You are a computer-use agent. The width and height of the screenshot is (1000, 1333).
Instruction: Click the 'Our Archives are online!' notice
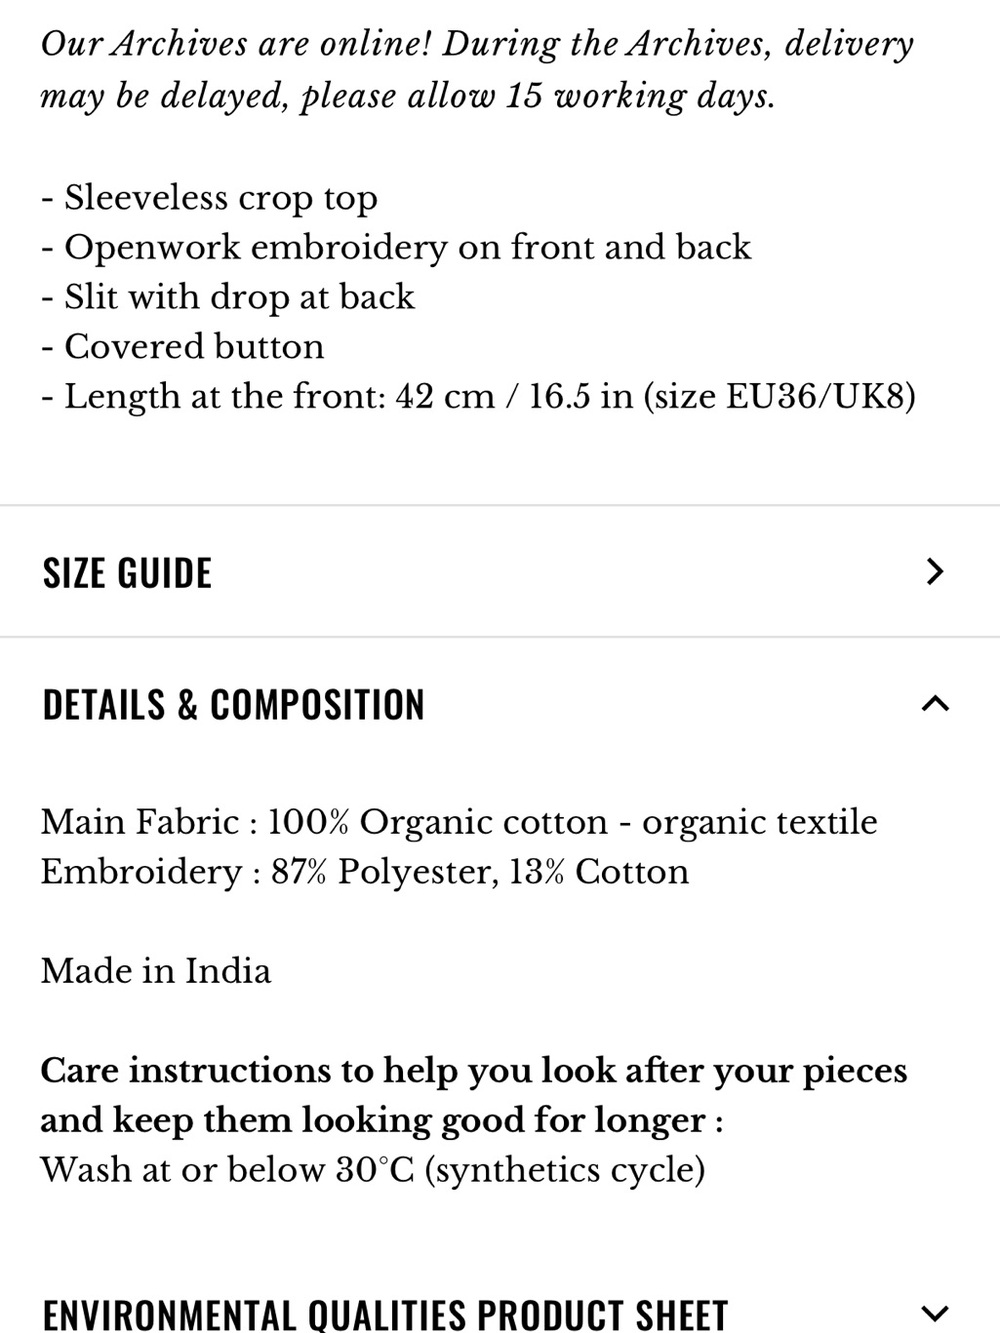point(237,44)
